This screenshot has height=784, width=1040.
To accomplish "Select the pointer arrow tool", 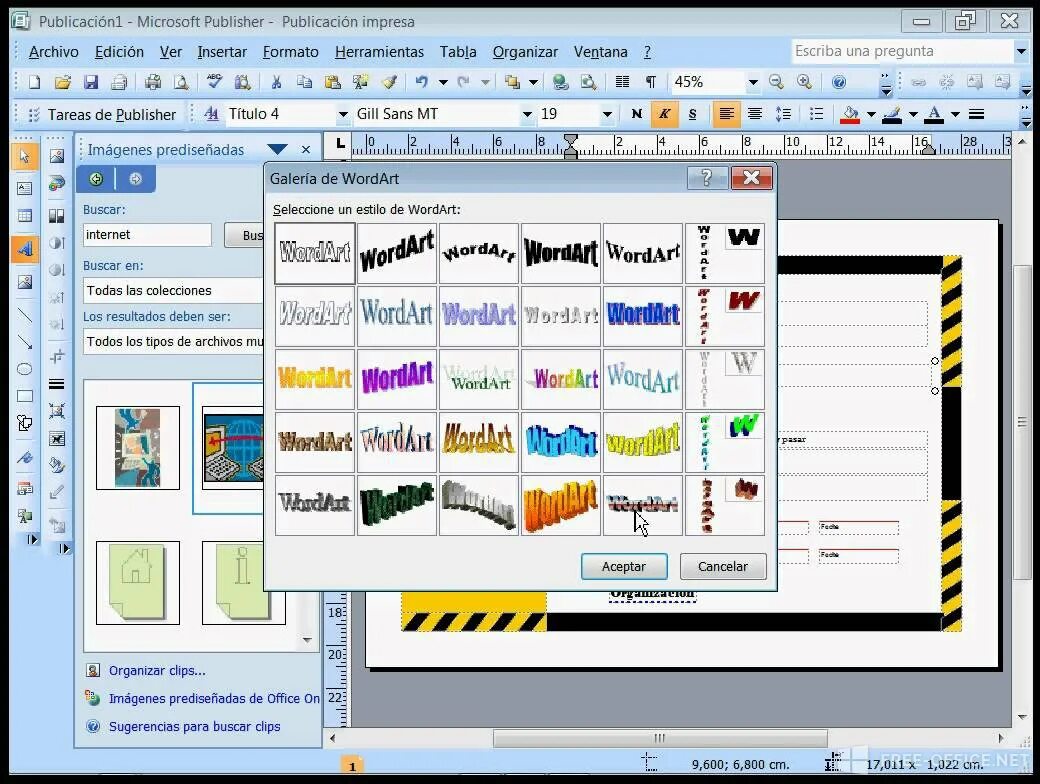I will click(x=25, y=157).
